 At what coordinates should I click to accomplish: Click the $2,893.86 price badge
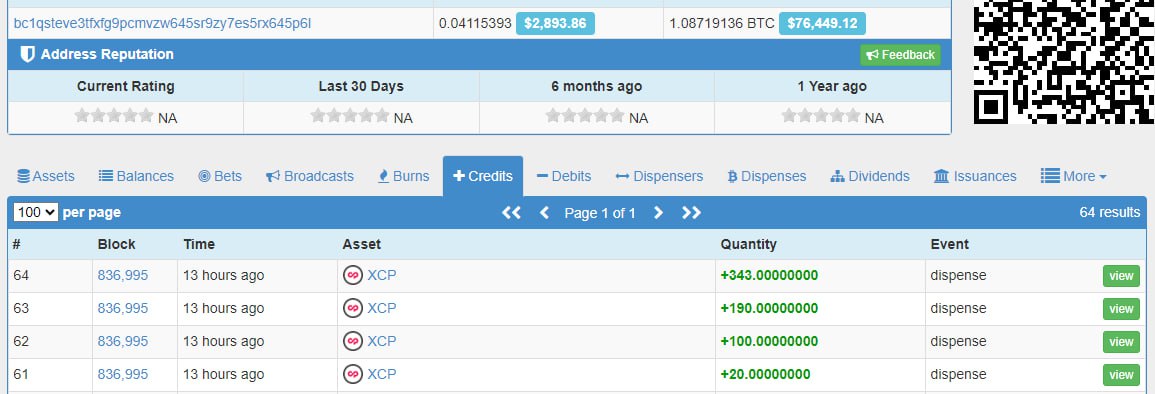[555, 24]
